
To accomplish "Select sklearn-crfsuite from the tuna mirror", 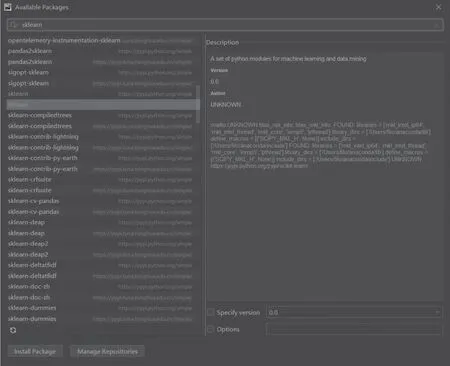I will coord(103,190).
